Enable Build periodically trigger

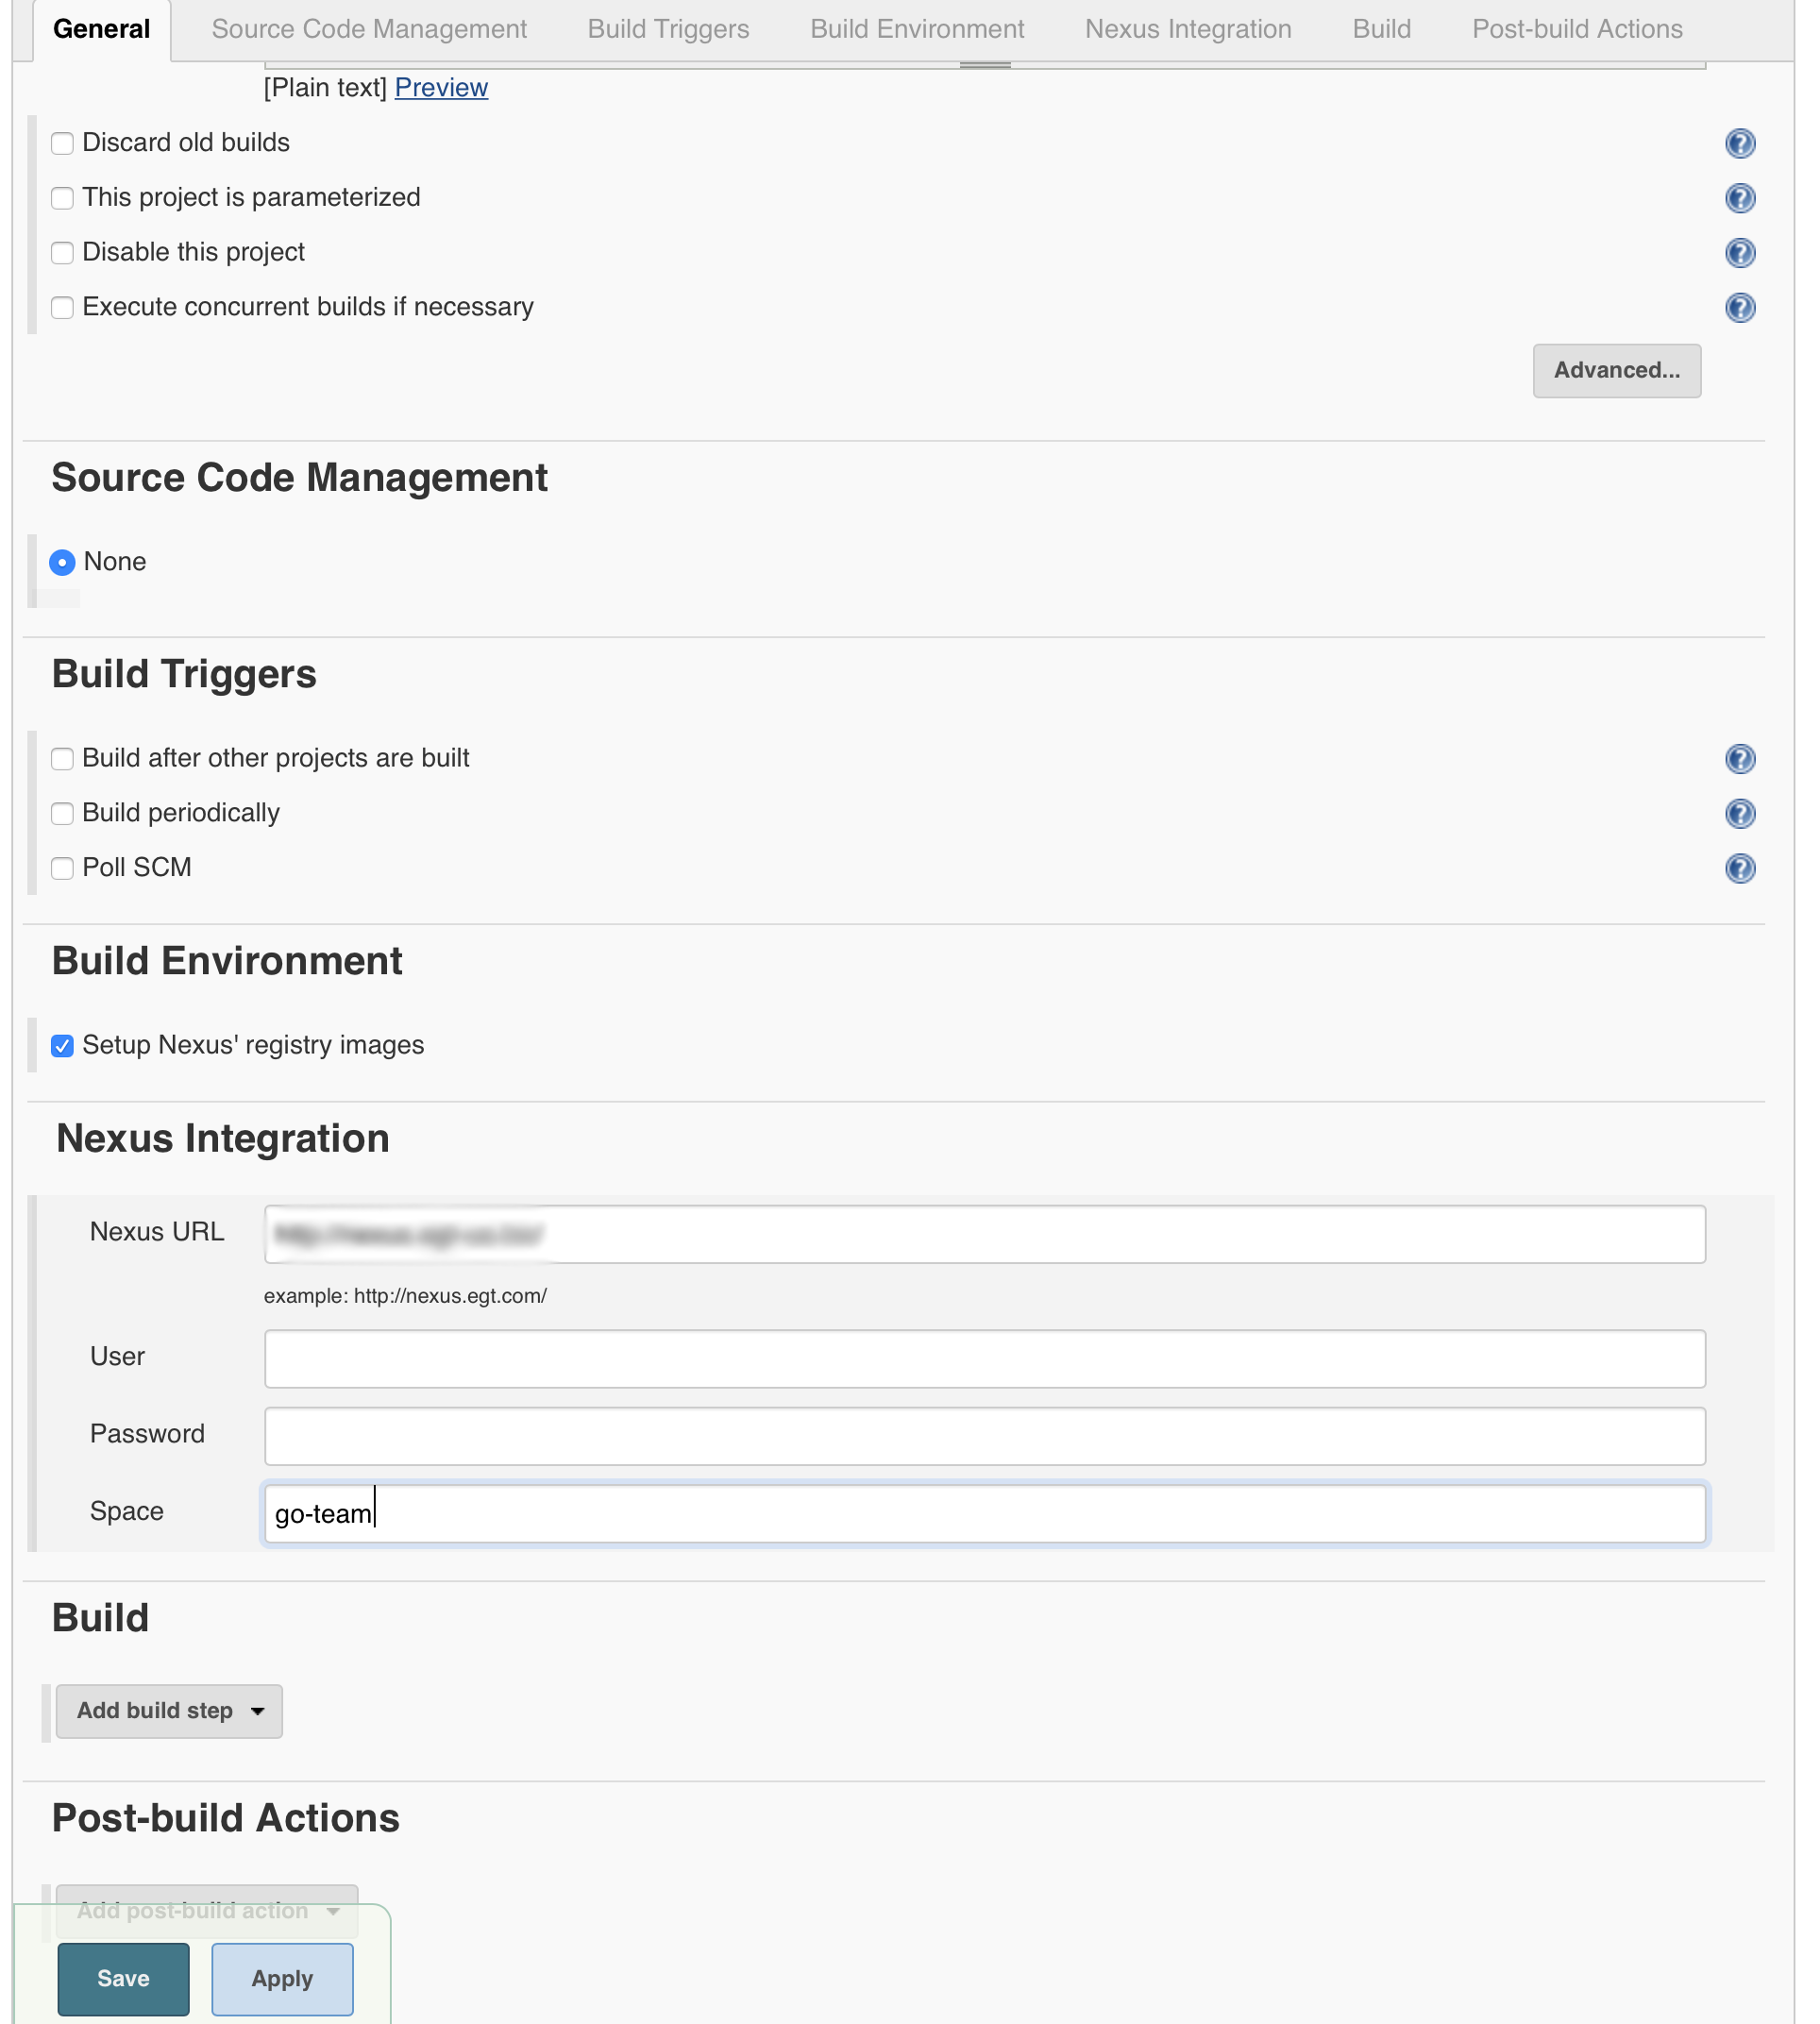tap(63, 814)
